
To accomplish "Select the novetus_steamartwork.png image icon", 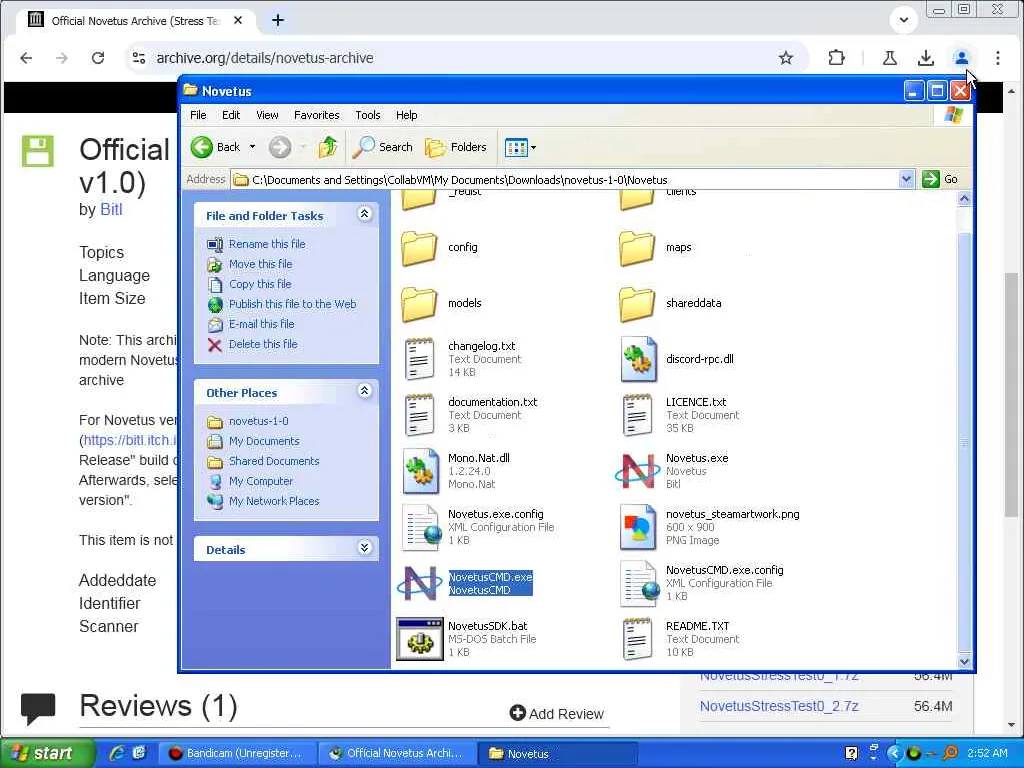I will click(x=638, y=527).
